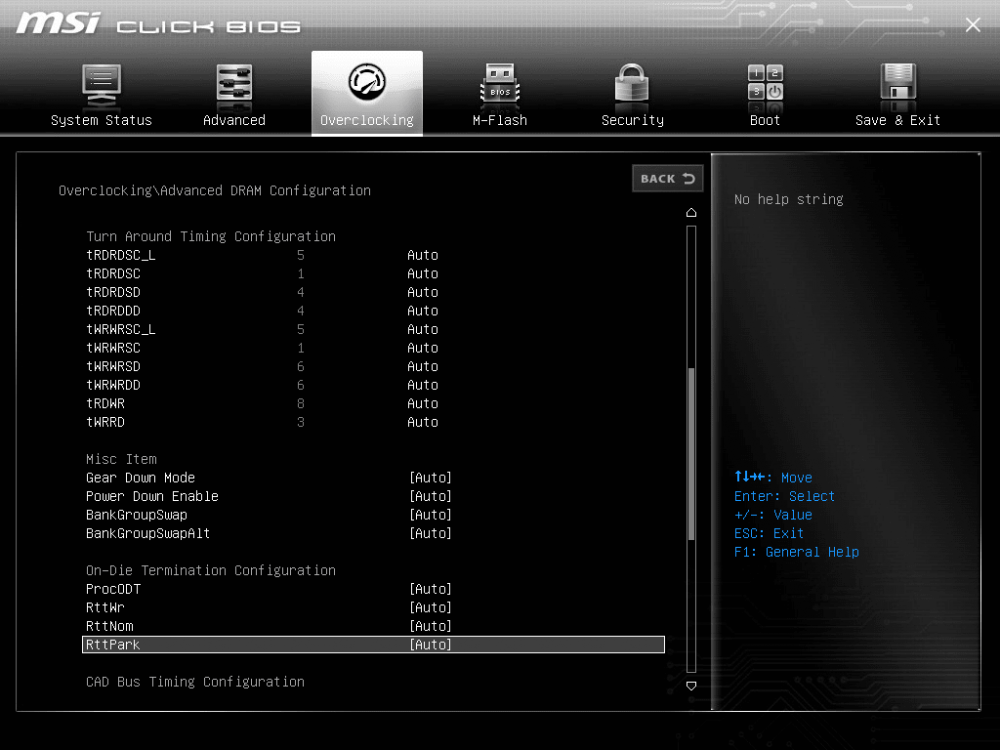This screenshot has width=1000, height=750.
Task: Edit the tWRRD Auto value field
Action: (x=423, y=422)
